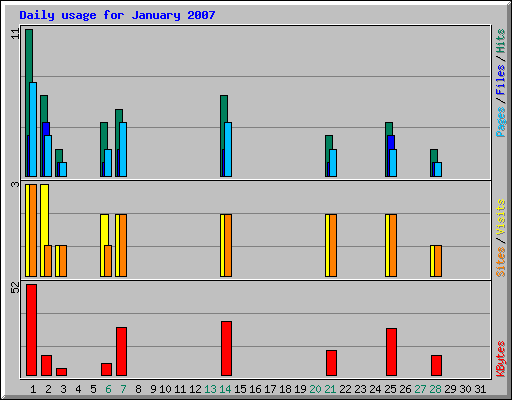Click the y-axis value '52'
Viewport: 512px width, 400px height.
(x=16, y=288)
